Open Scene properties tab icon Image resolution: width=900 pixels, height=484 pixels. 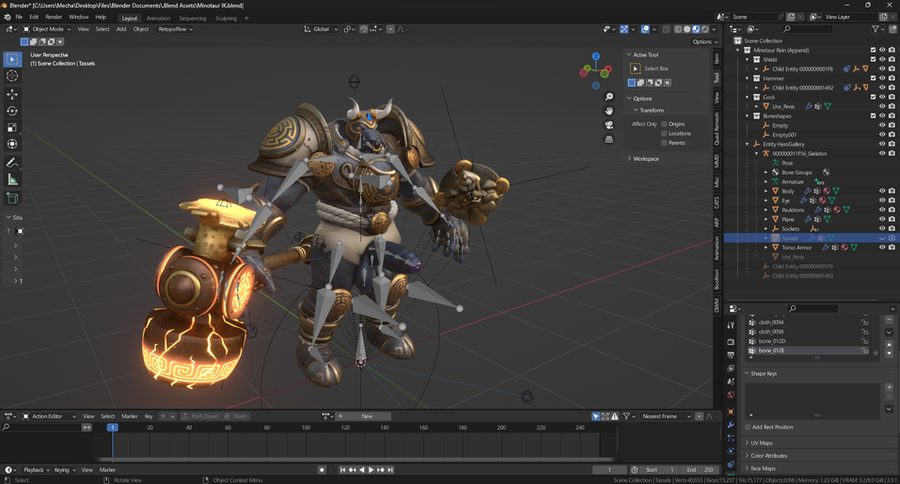(731, 381)
